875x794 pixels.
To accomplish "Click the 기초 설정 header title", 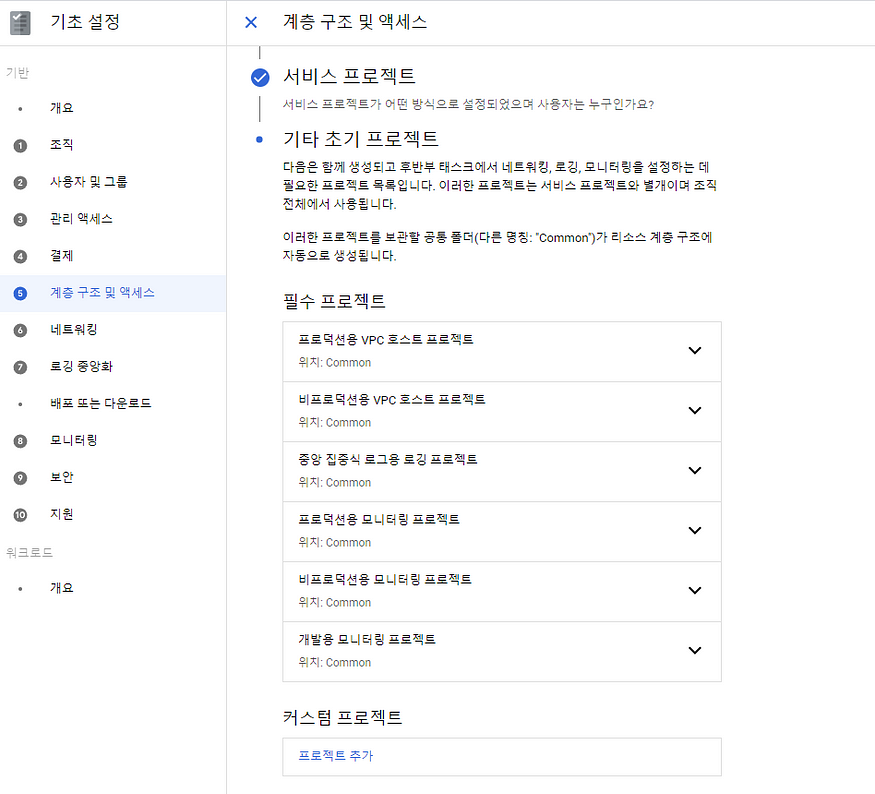I will point(85,22).
